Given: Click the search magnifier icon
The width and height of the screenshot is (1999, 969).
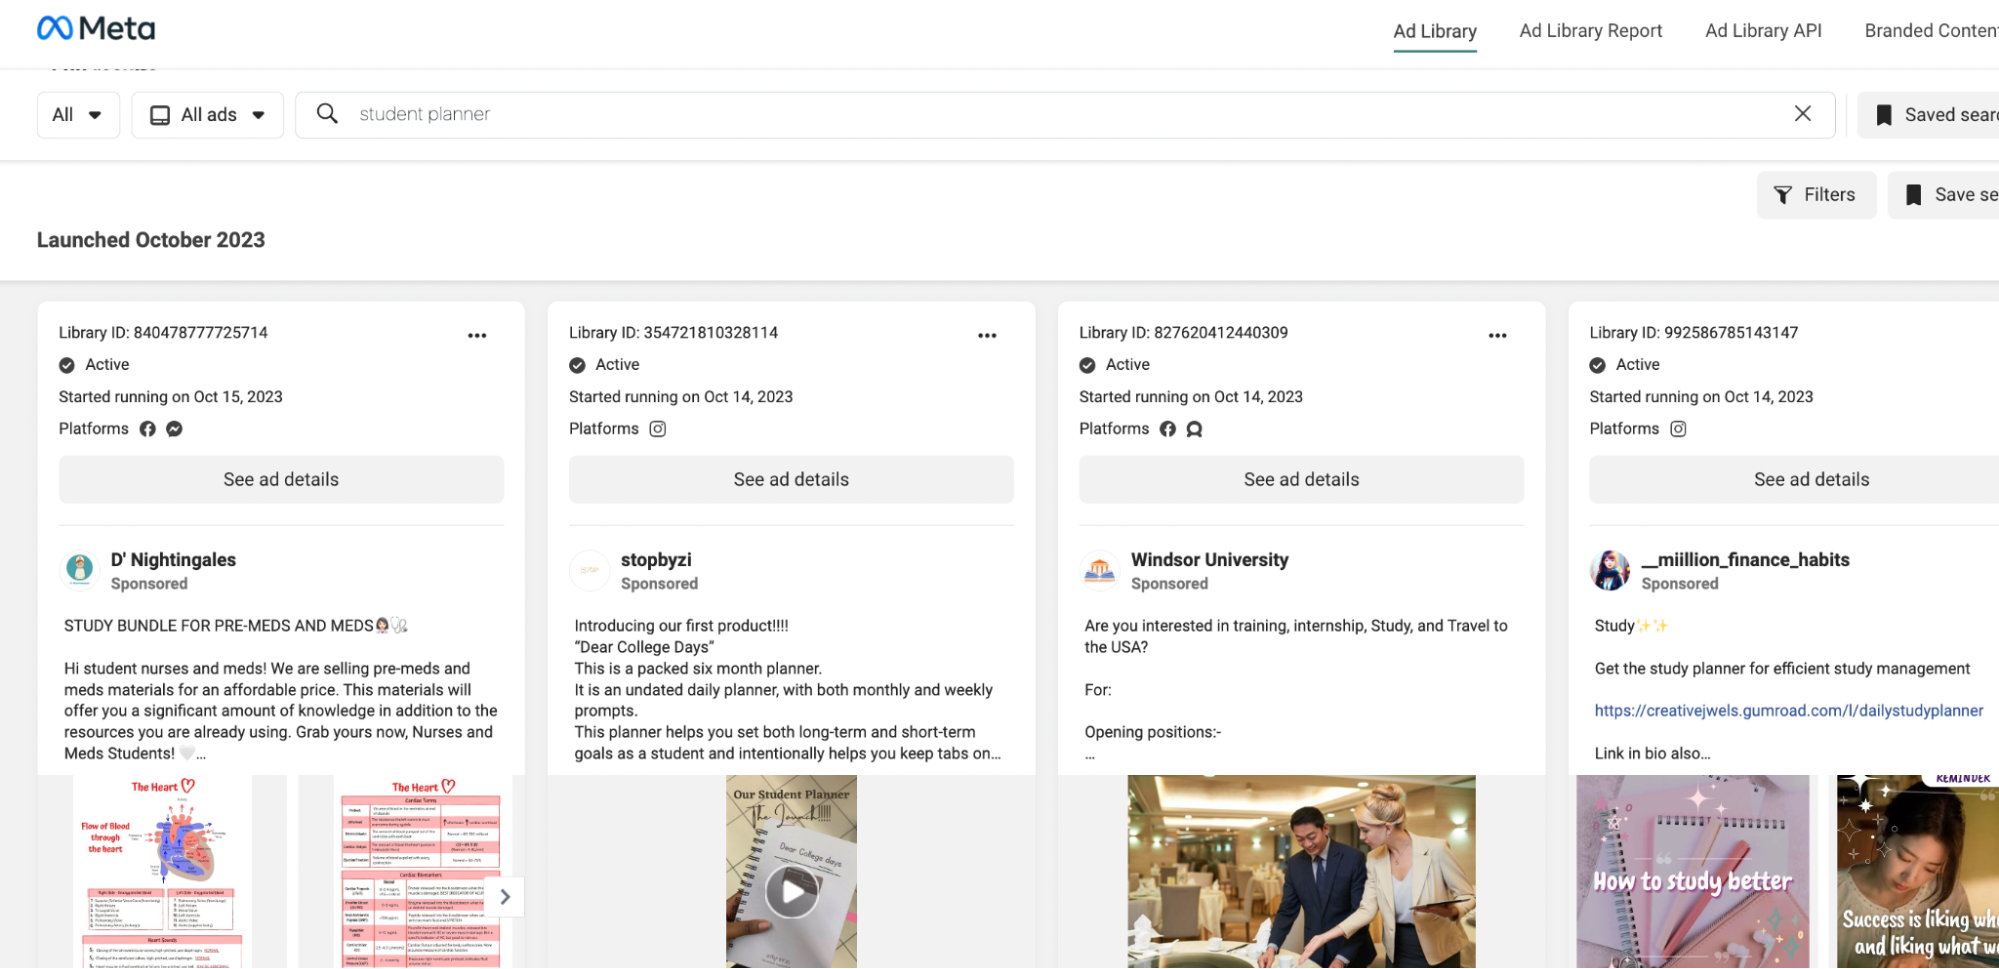Looking at the screenshot, I should [327, 114].
